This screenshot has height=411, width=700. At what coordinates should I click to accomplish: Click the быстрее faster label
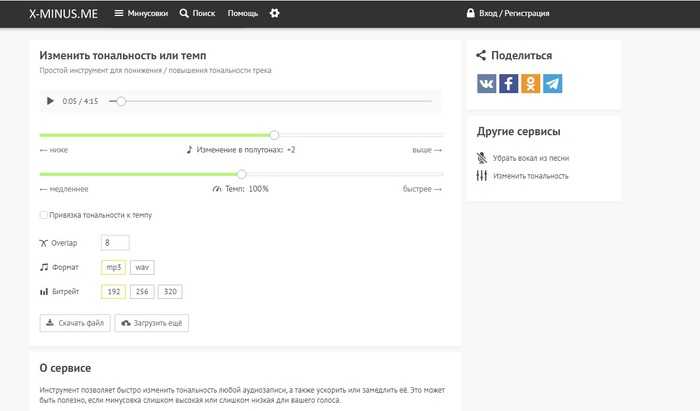pyautogui.click(x=422, y=189)
